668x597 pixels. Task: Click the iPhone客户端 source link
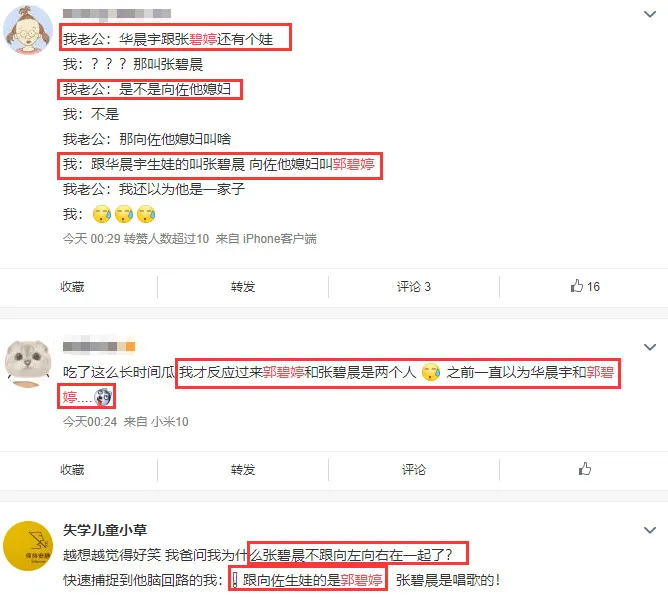[279, 239]
